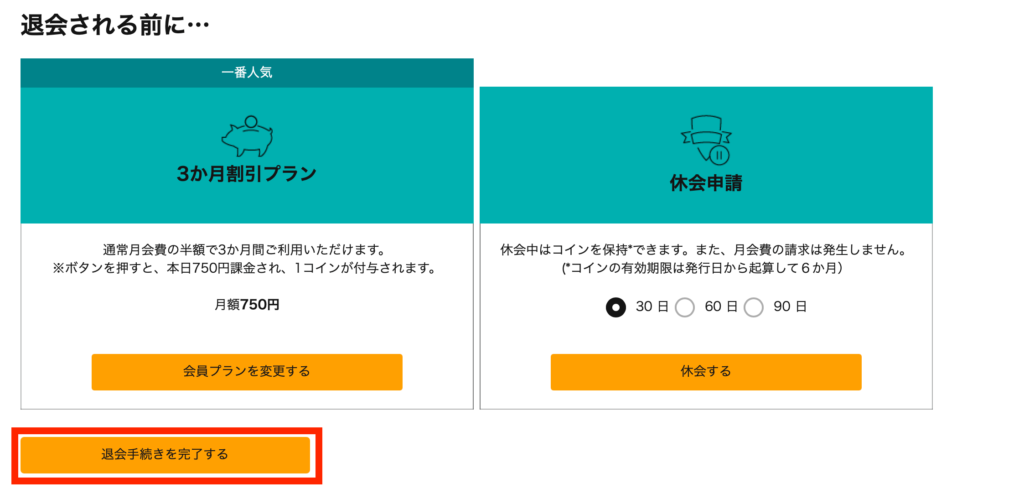Click the 休会申請 heading
Screen dimensions: 1024x499
pyautogui.click(x=706, y=184)
